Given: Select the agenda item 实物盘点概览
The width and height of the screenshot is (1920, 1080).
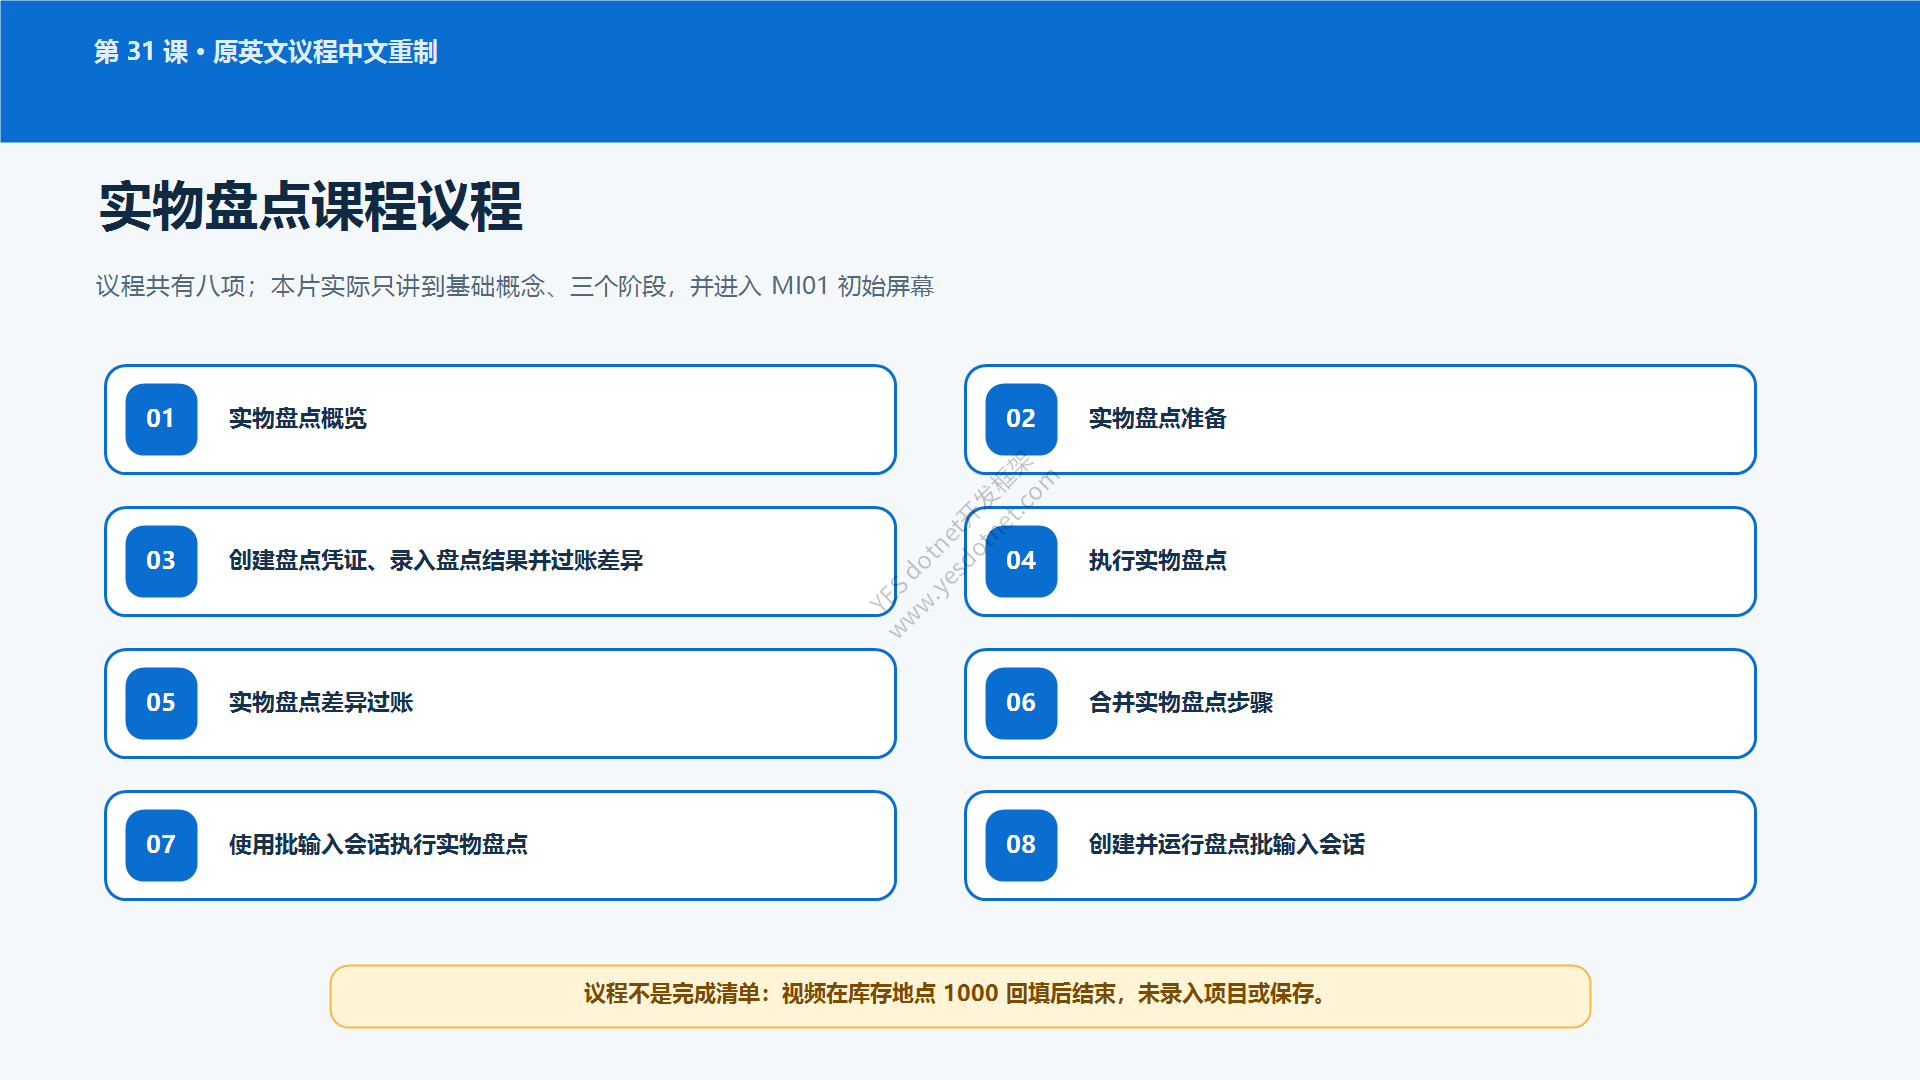Looking at the screenshot, I should coord(500,419).
